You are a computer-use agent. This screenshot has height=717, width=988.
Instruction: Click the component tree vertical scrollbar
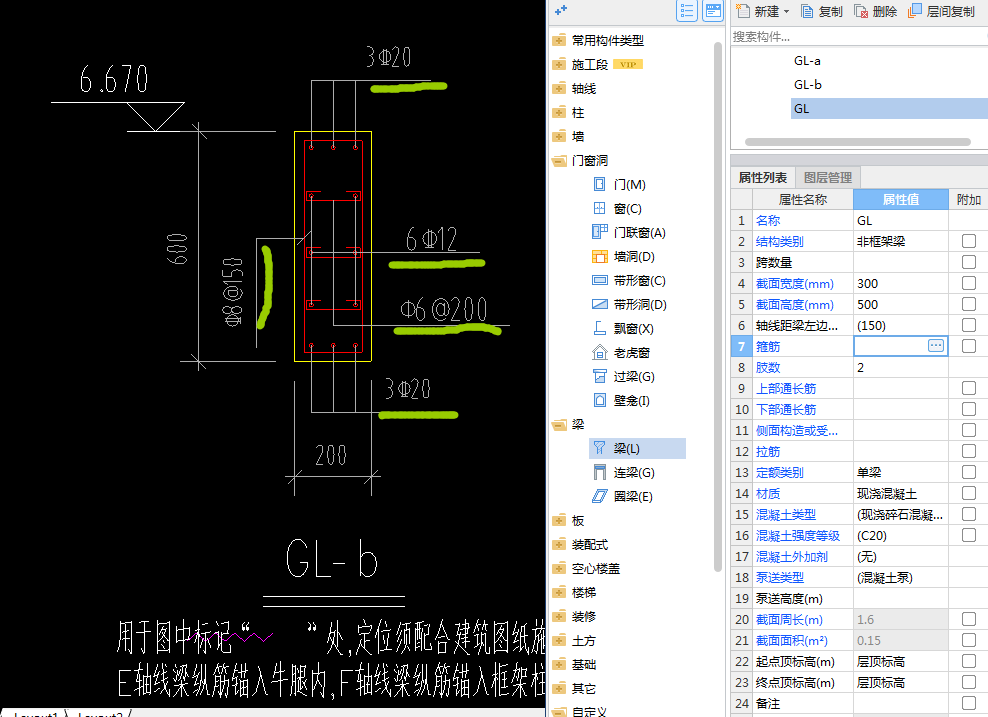click(718, 306)
